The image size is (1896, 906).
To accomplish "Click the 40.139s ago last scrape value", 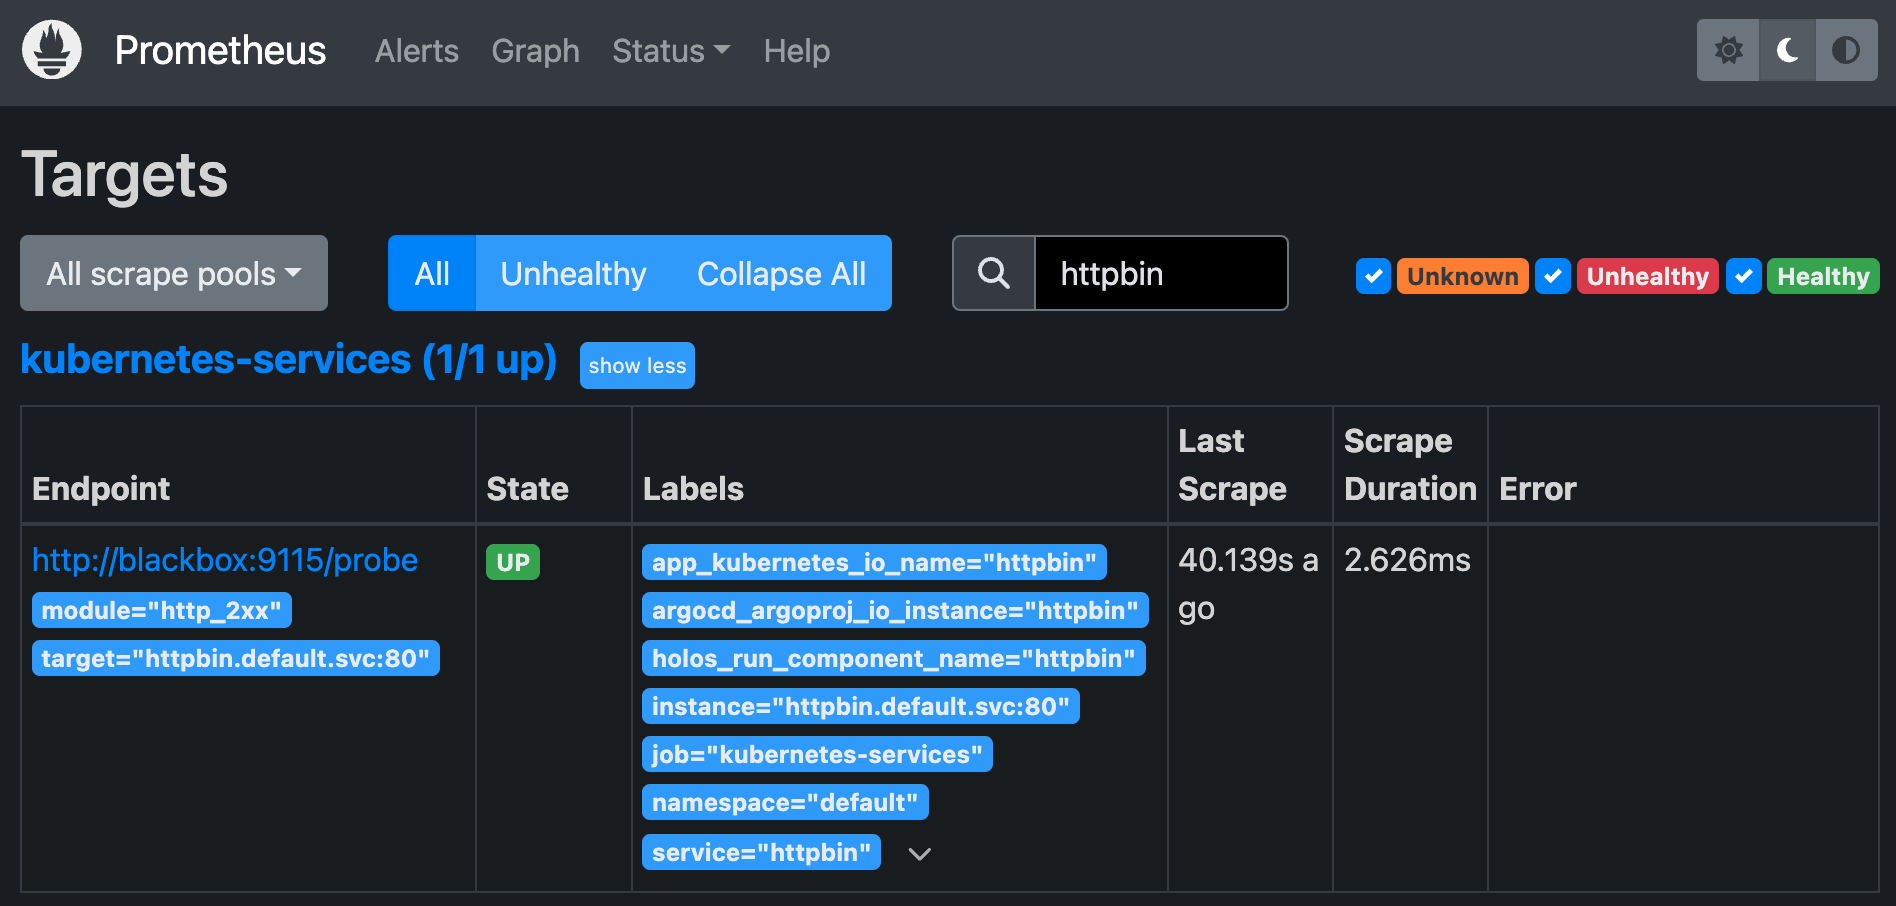I will click(x=1248, y=584).
